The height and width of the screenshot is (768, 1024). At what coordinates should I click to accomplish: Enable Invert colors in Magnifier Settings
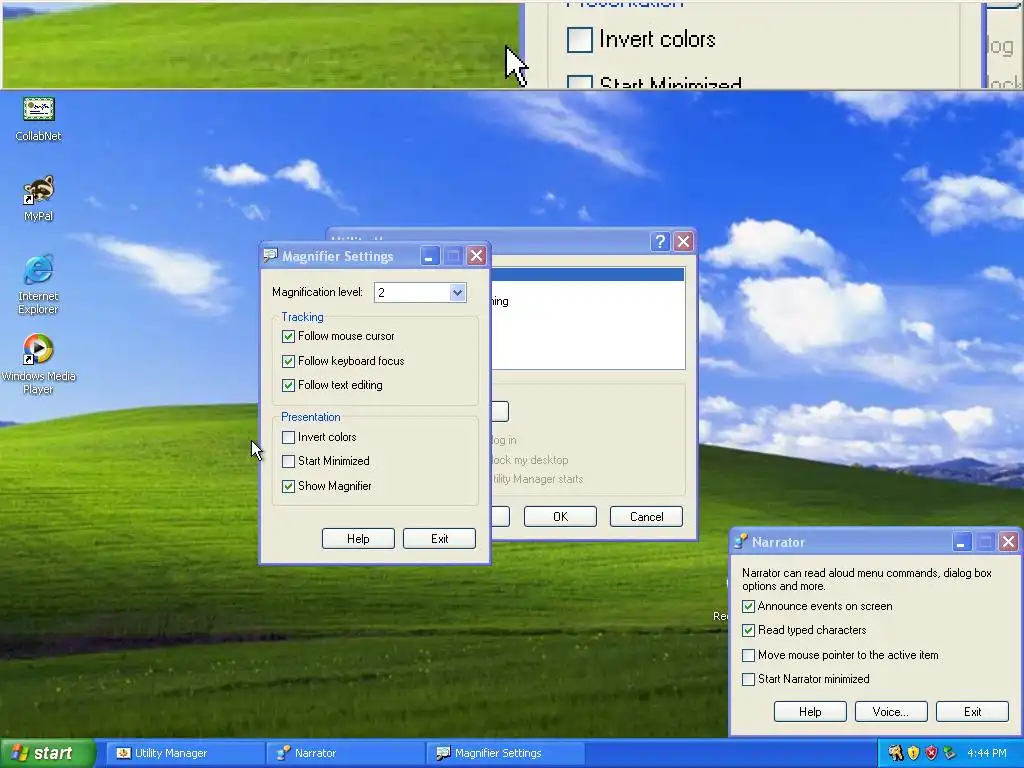[x=288, y=437]
